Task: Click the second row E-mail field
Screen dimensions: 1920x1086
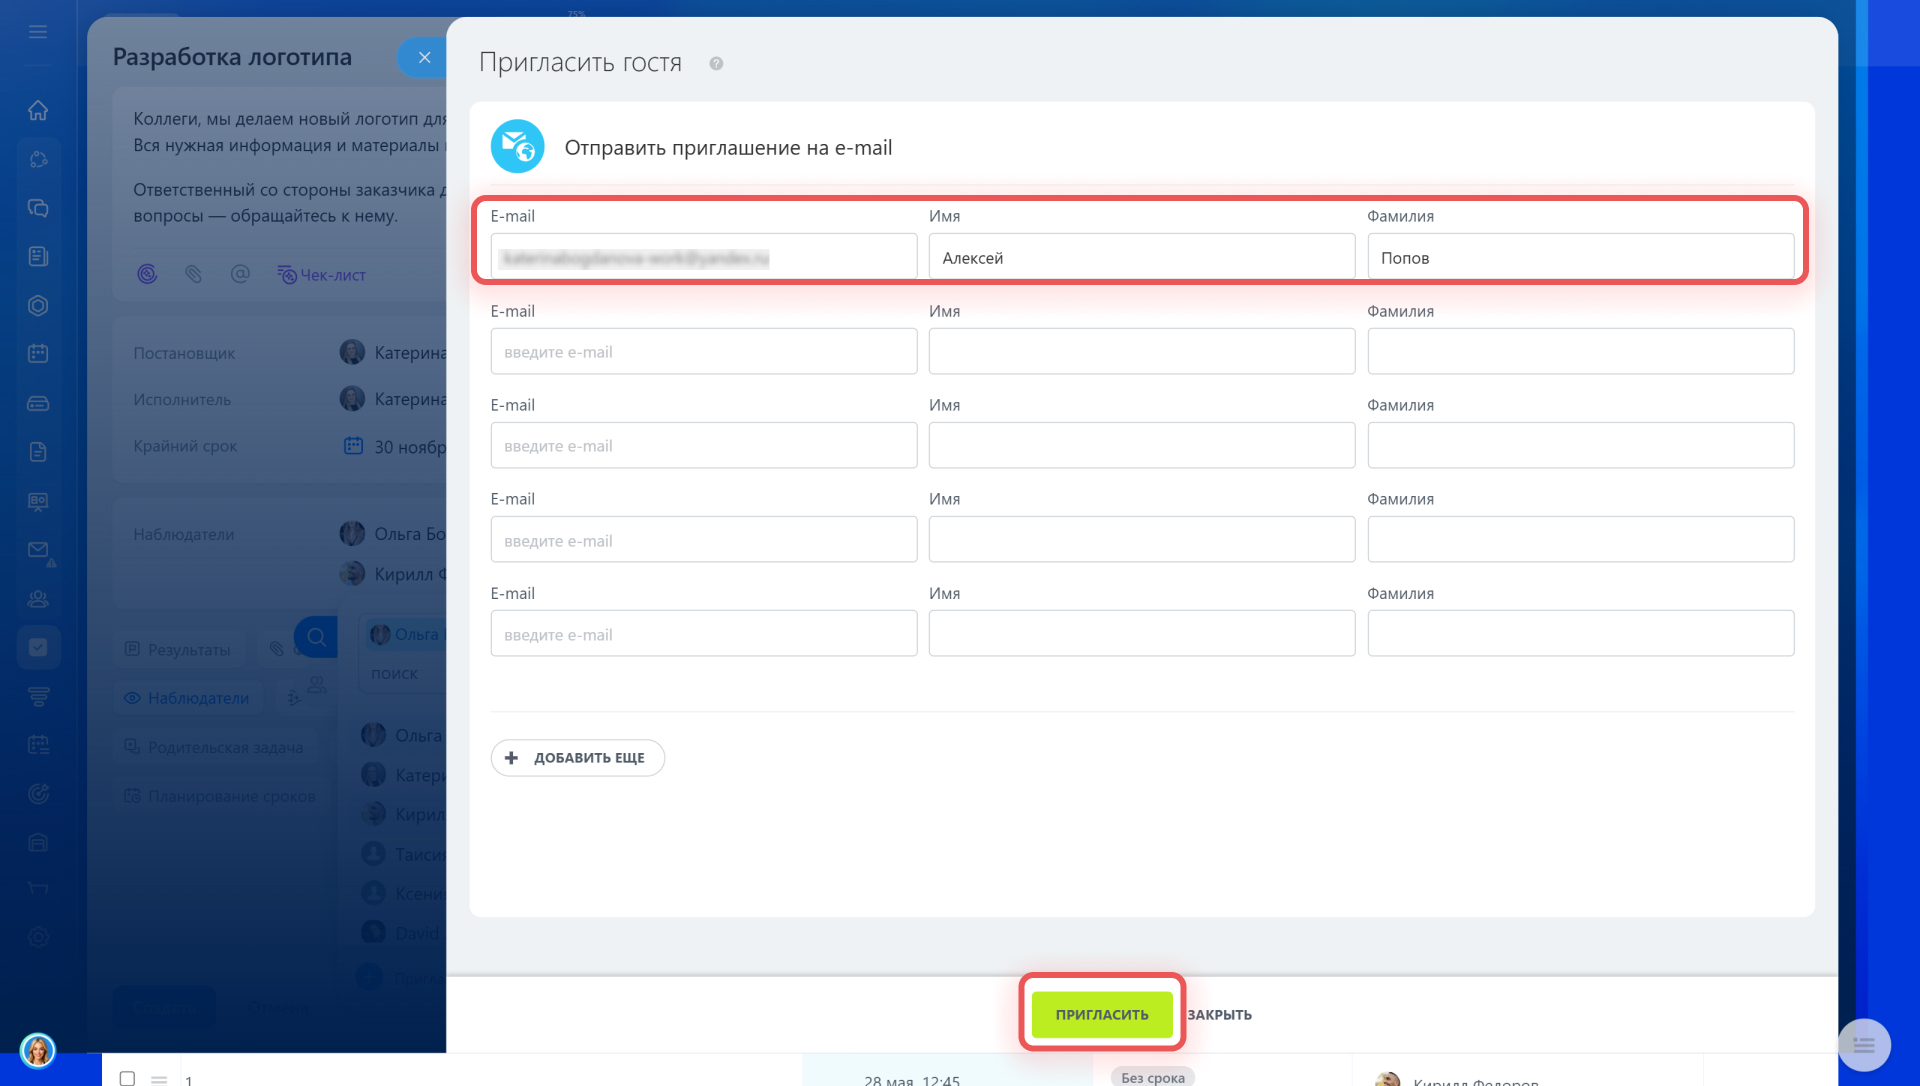Action: coord(703,352)
